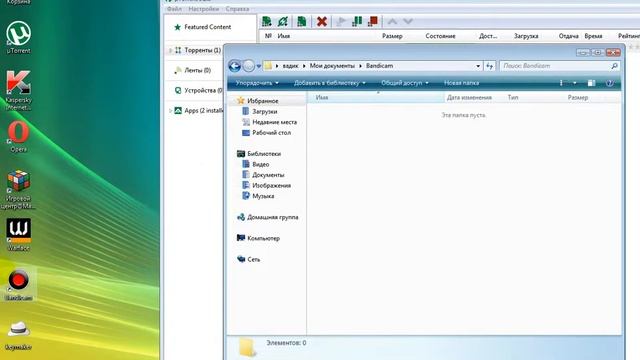Sort uTorrent list by Состояние column
This screenshot has width=640, height=360.
pyautogui.click(x=440, y=36)
